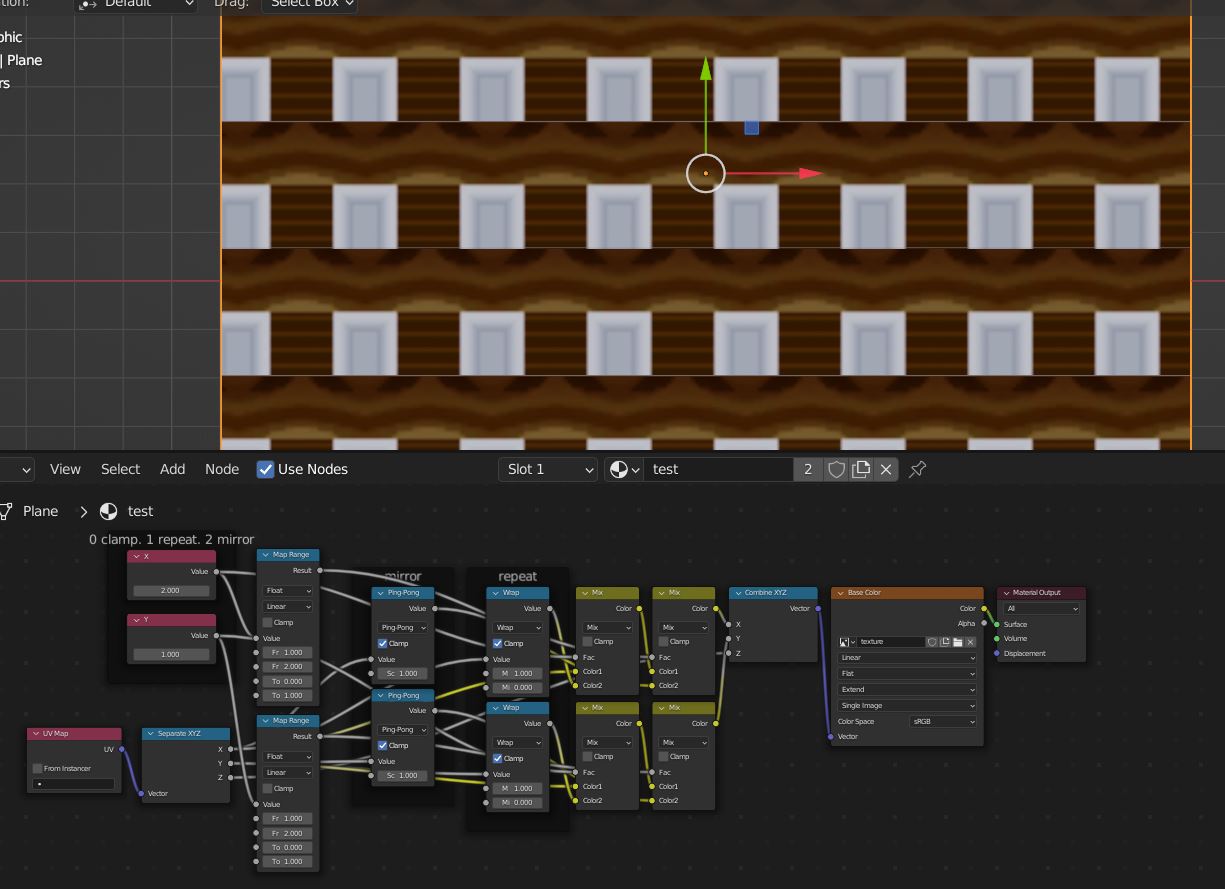Viewport: 1225px width, 889px height.
Task: Toggle fake user shield for texture image
Action: (x=932, y=642)
